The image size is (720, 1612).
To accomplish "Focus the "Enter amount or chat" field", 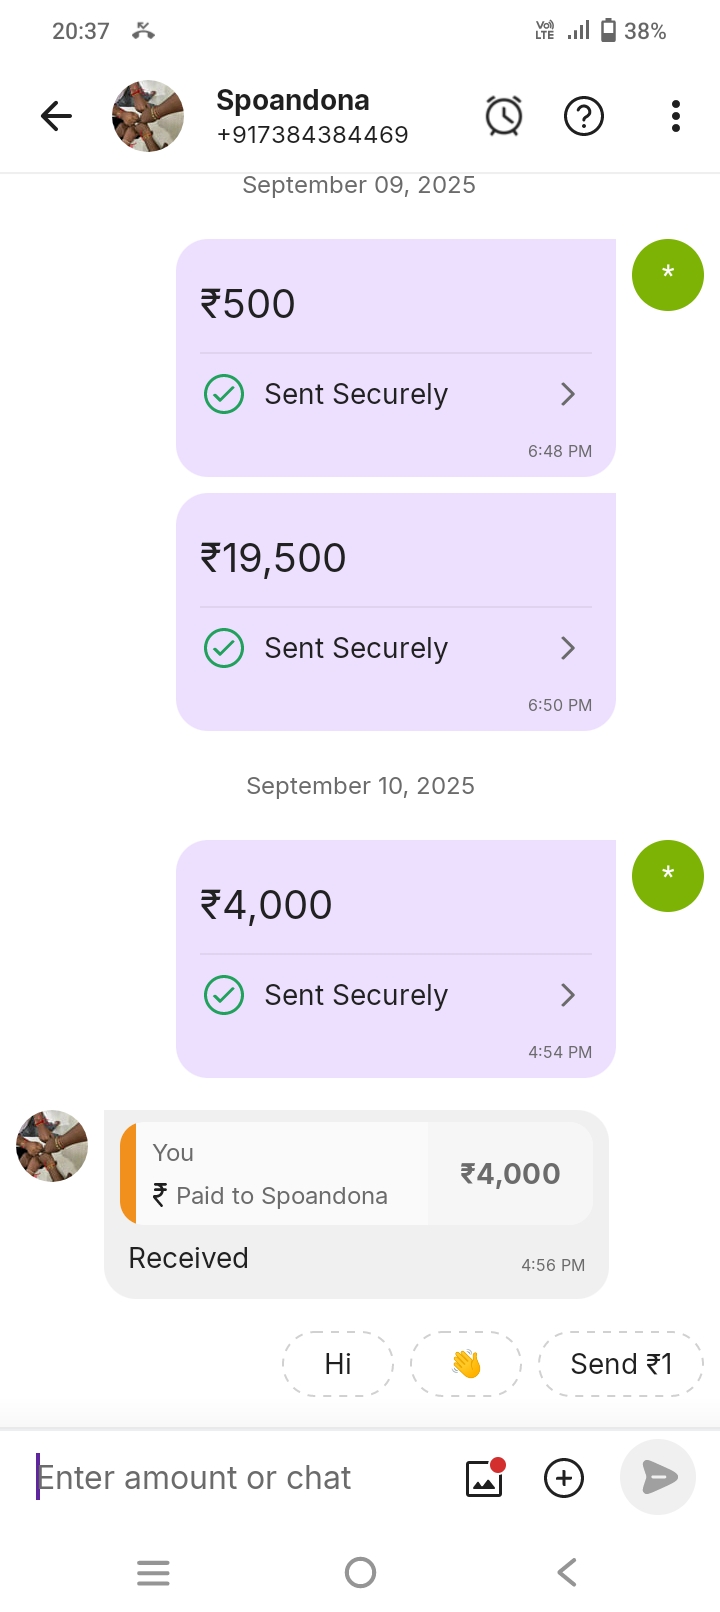I will 240,1478.
